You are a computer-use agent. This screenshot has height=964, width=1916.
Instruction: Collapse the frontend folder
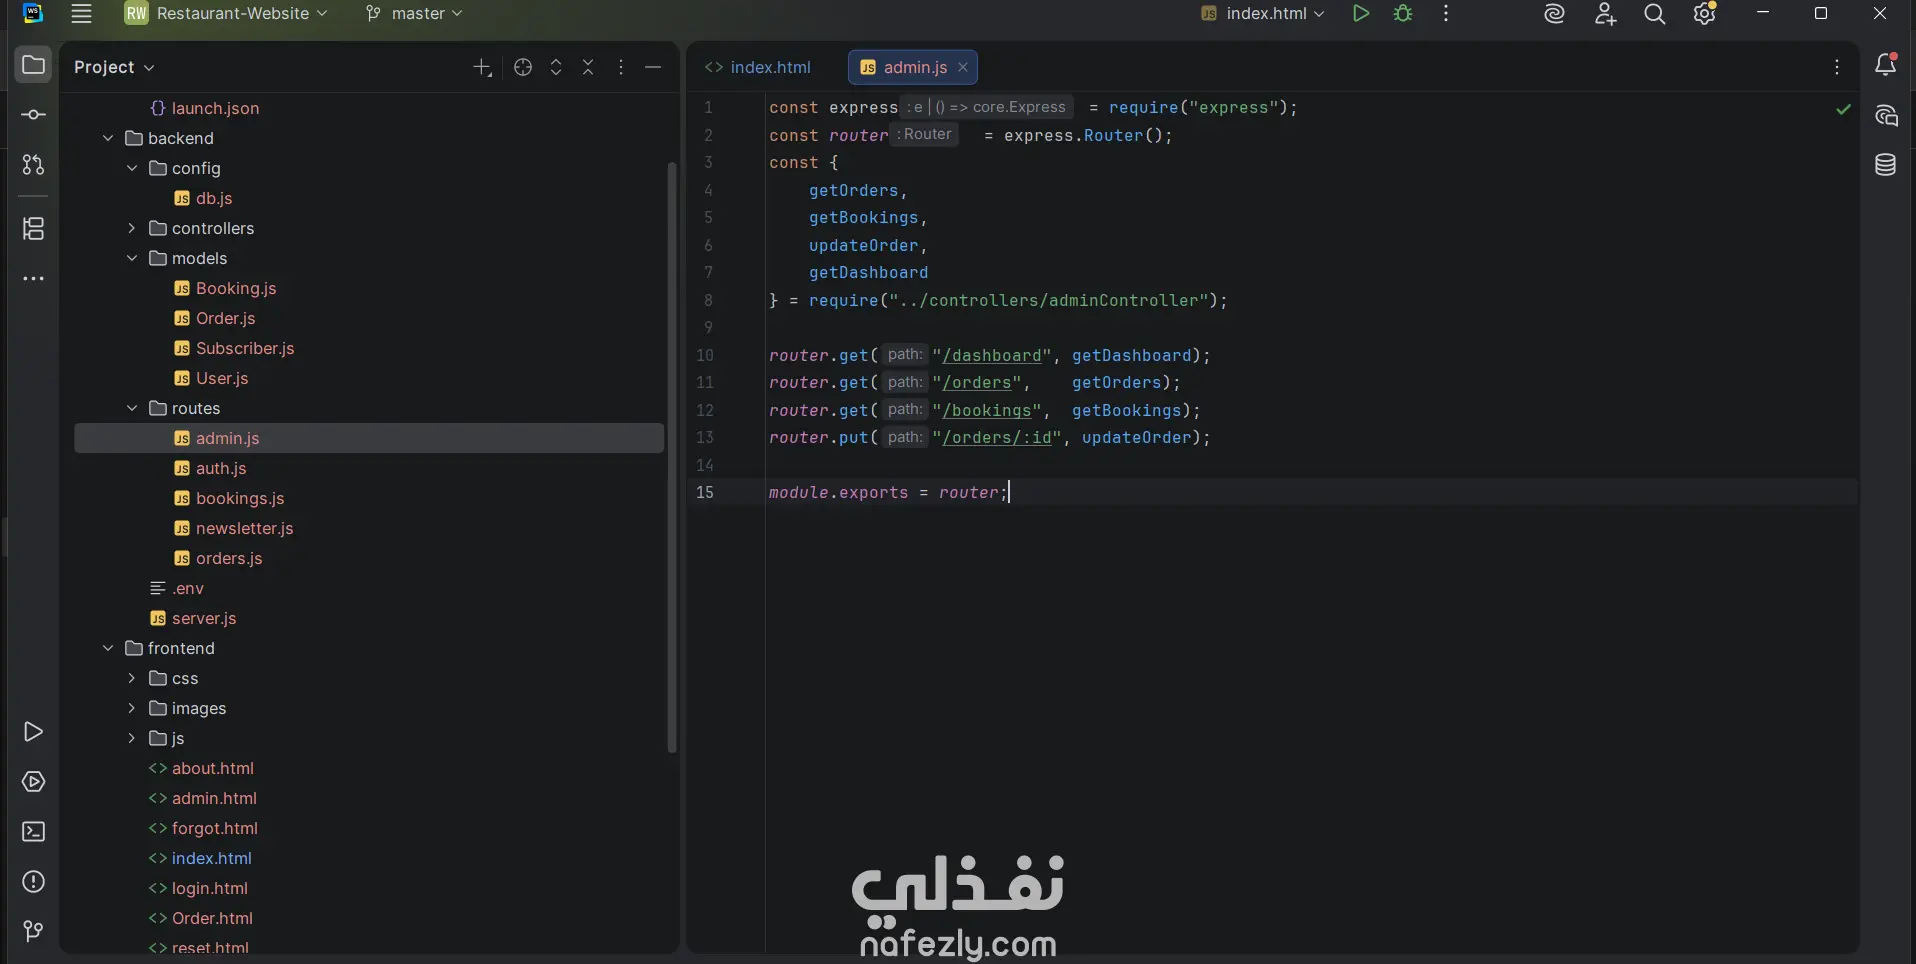pyautogui.click(x=108, y=648)
